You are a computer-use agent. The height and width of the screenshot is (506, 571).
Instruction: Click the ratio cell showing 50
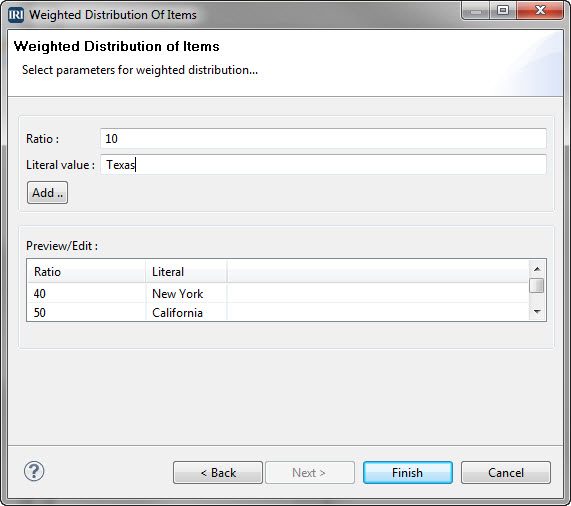(40, 312)
